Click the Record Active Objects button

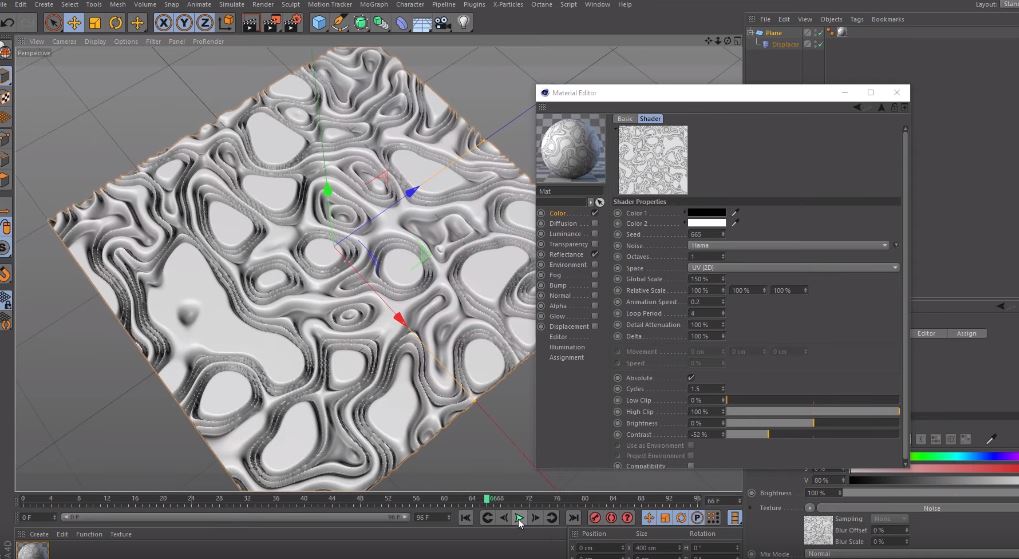tap(595, 517)
